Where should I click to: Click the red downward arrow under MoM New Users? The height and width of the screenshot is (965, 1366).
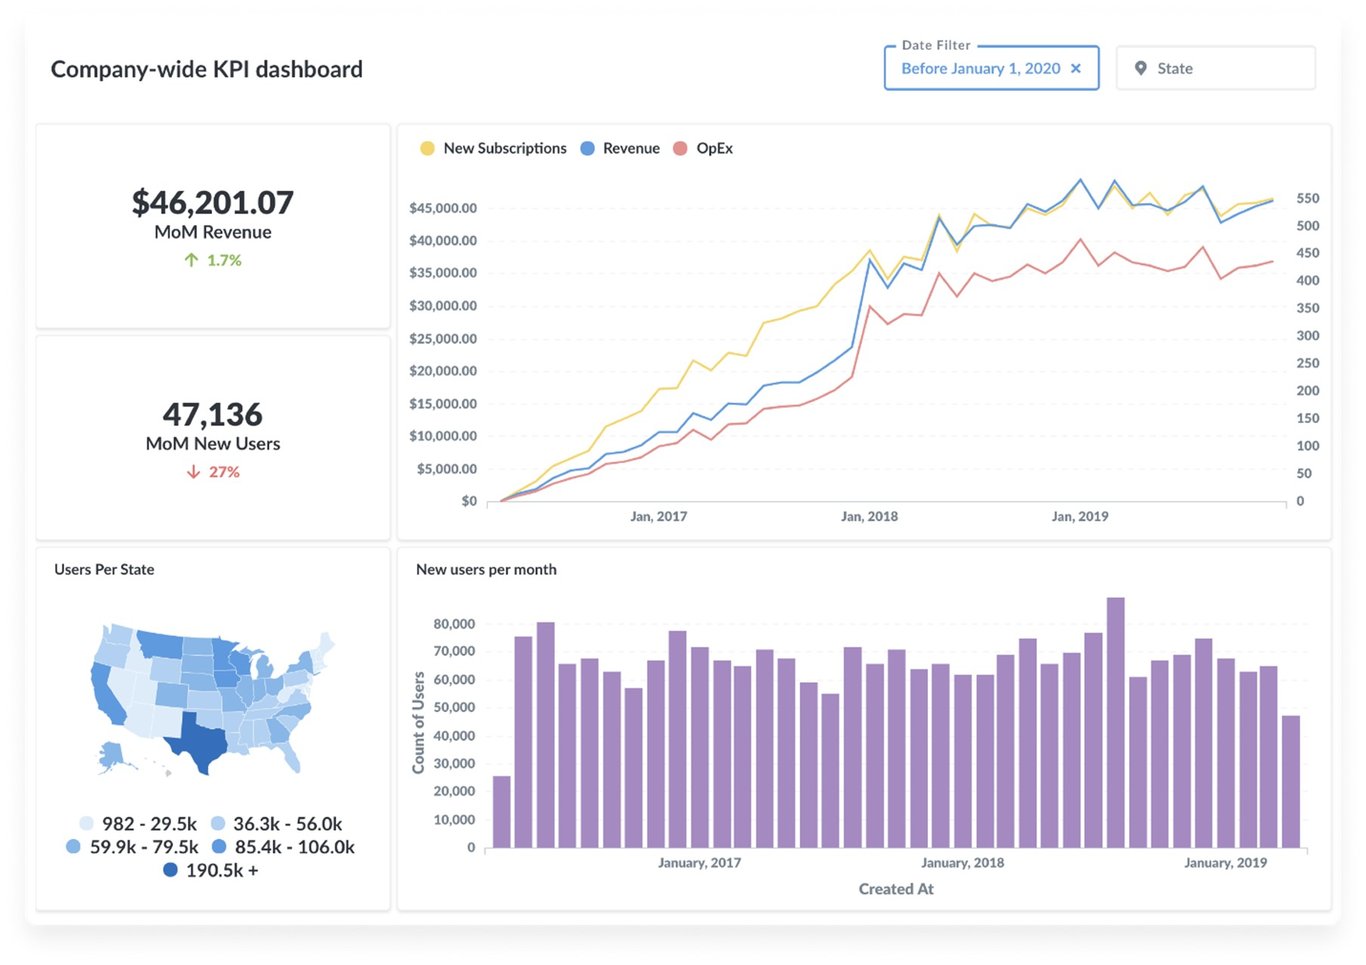tap(192, 471)
